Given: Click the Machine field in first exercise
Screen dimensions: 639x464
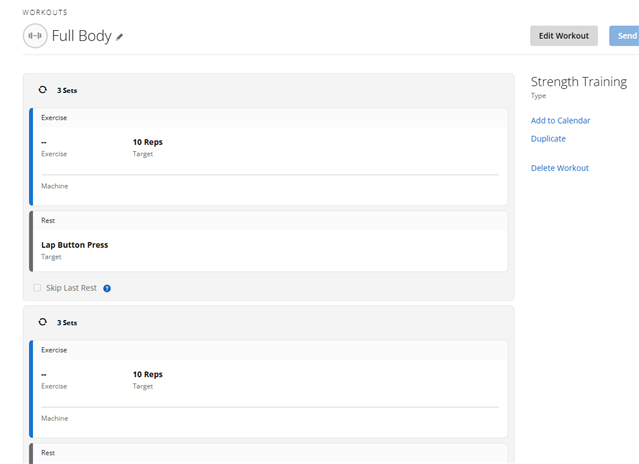Looking at the screenshot, I should (x=55, y=186).
